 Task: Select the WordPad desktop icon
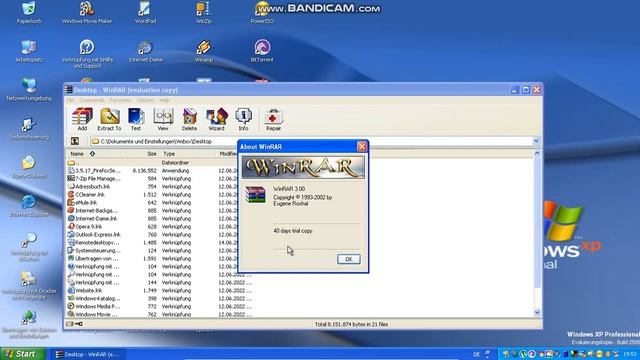(145, 13)
